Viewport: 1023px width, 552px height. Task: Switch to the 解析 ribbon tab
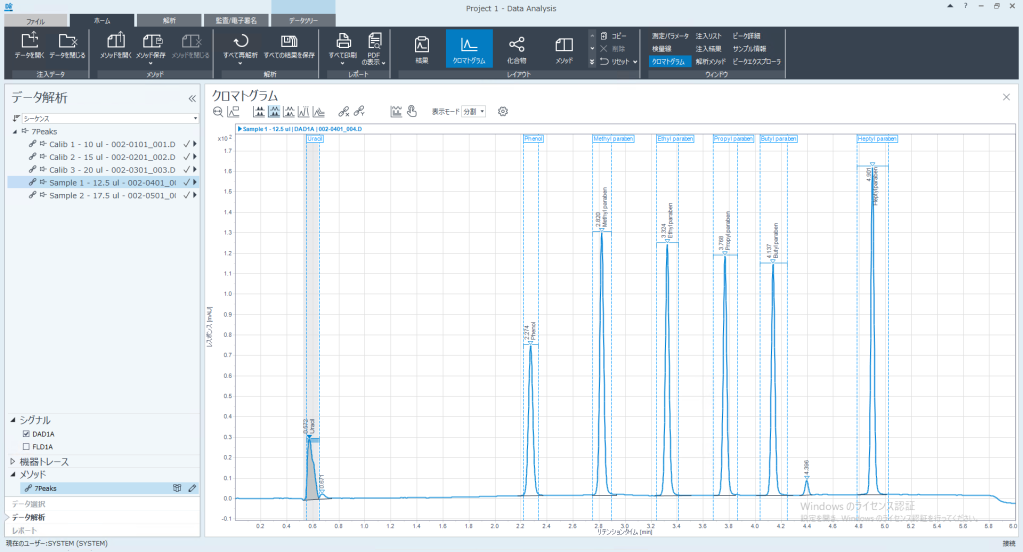pos(169,21)
